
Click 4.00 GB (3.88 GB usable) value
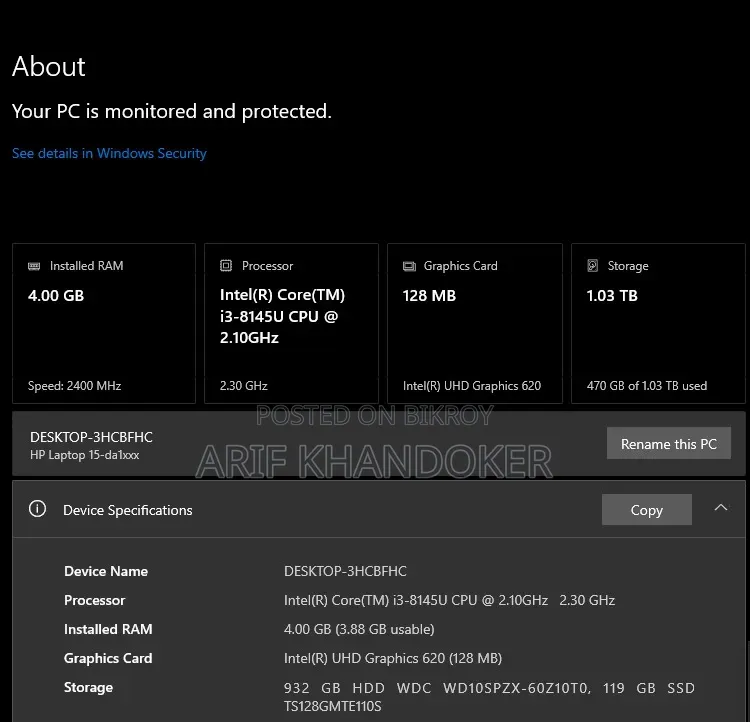pyautogui.click(x=359, y=629)
